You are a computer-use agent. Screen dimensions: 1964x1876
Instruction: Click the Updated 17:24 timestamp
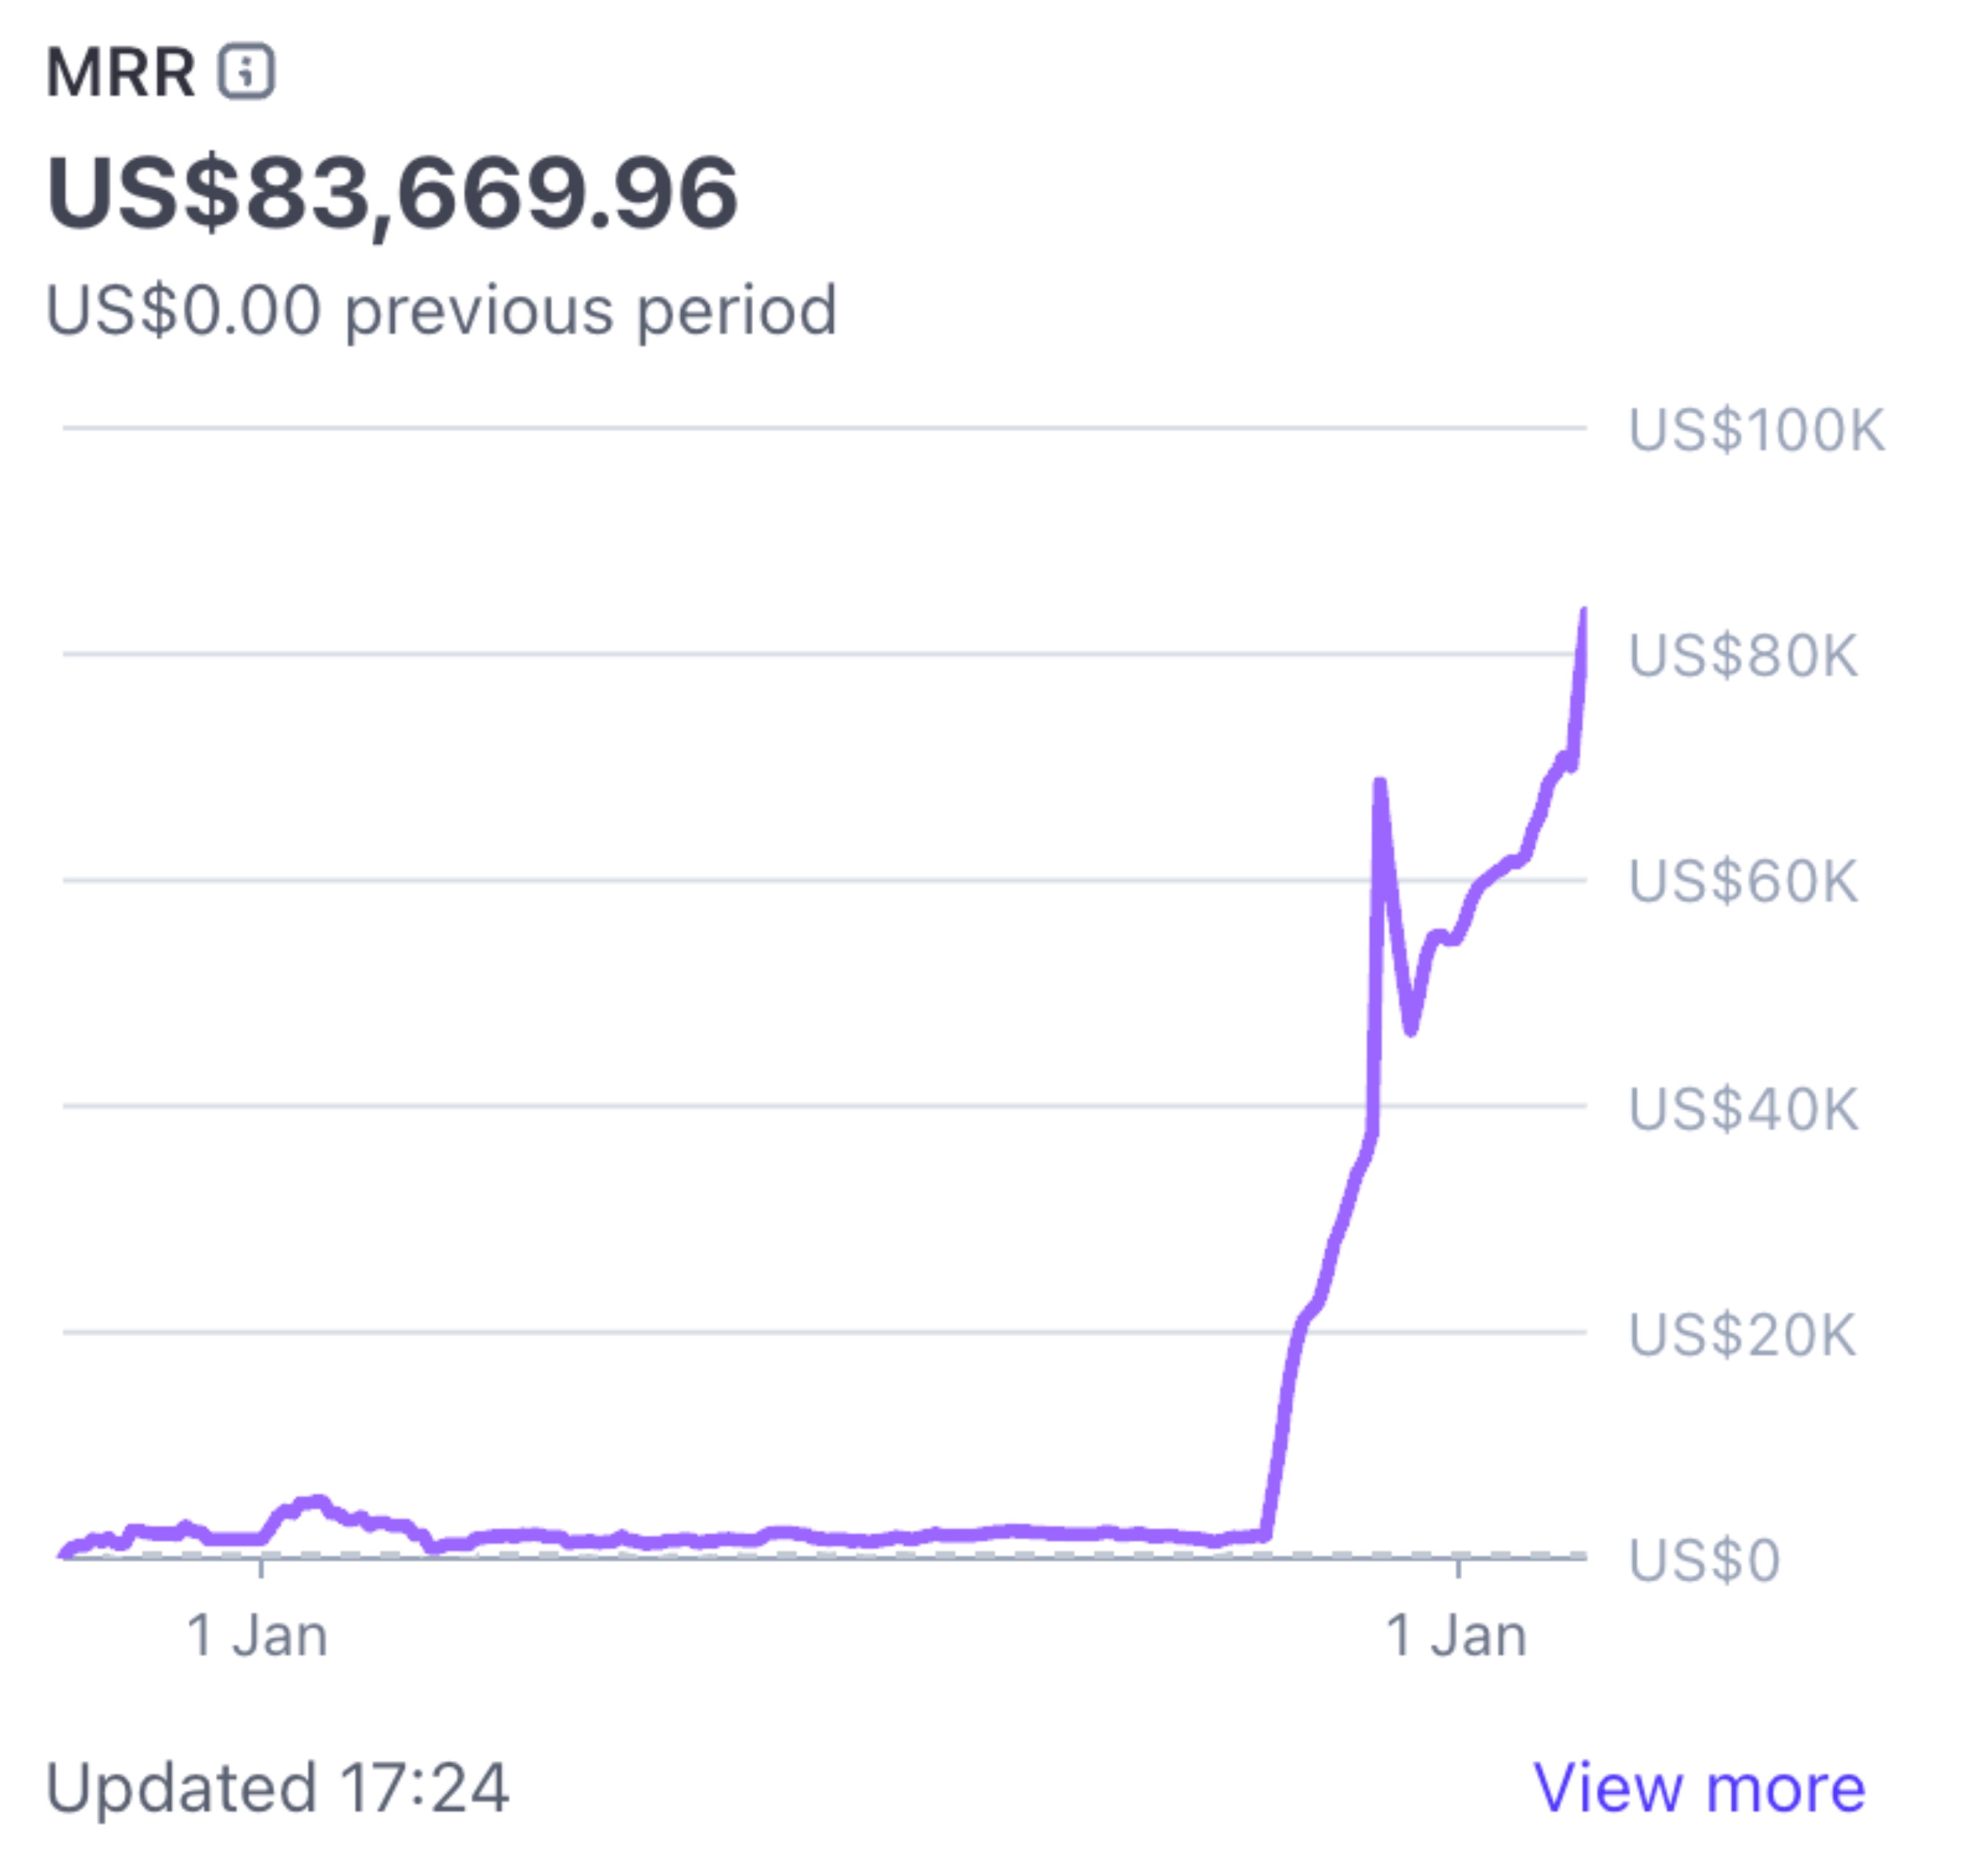pos(277,1787)
